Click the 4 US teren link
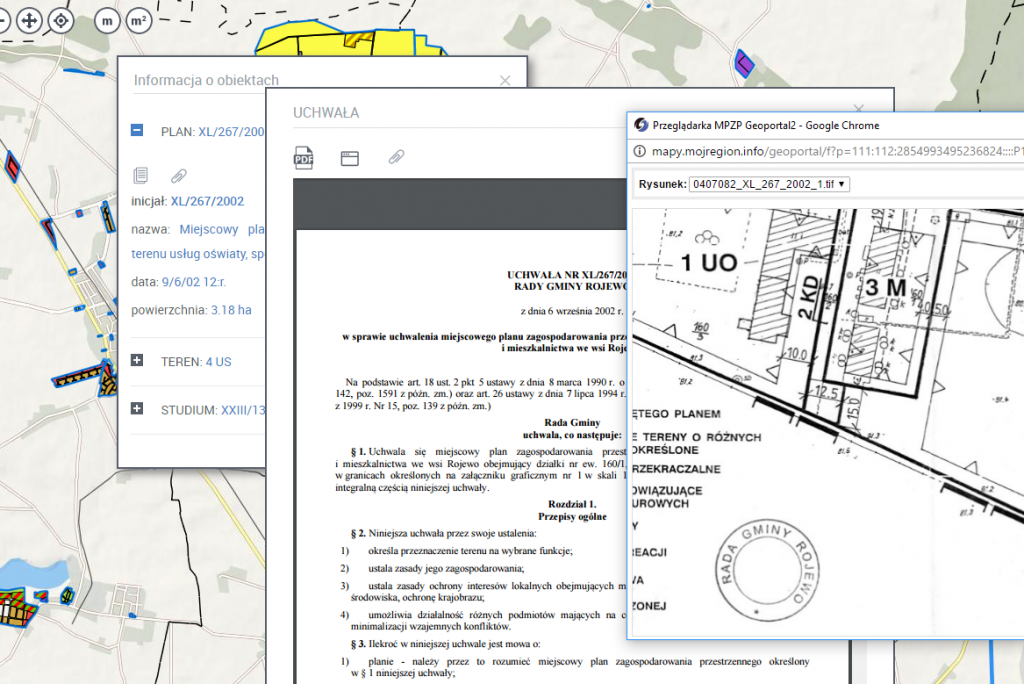 click(x=218, y=361)
